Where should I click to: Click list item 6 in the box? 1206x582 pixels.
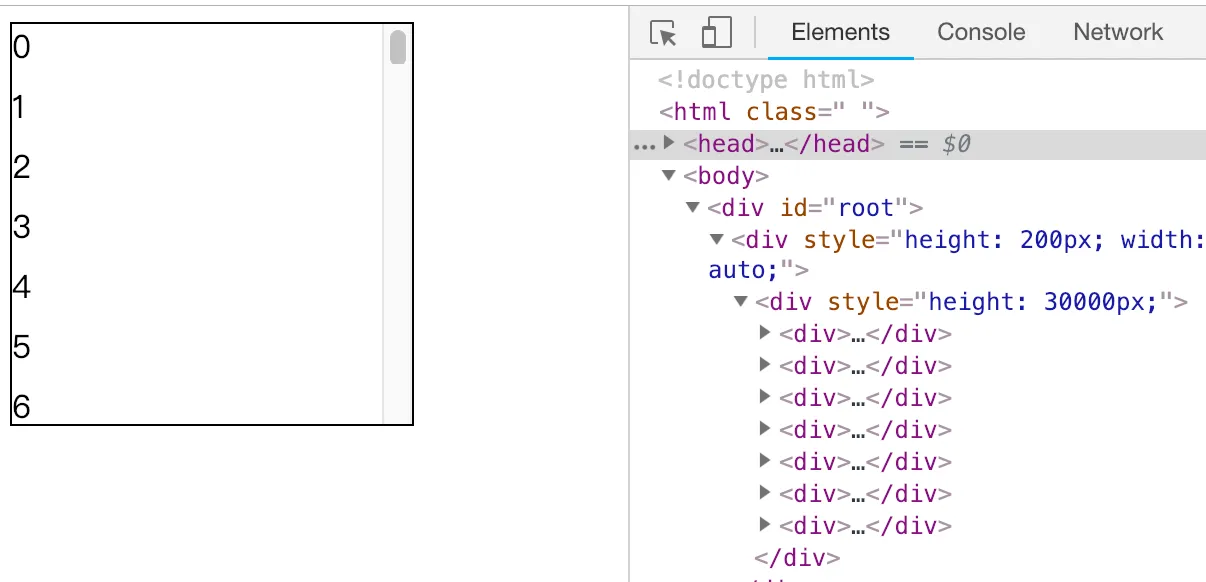pyautogui.click(x=21, y=407)
